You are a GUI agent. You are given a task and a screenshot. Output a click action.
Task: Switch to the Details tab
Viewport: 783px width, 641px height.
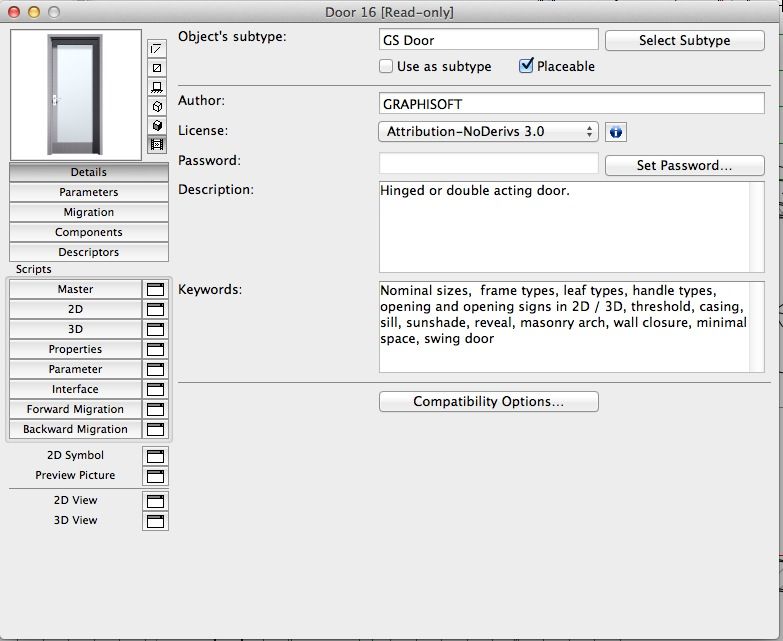coord(89,172)
